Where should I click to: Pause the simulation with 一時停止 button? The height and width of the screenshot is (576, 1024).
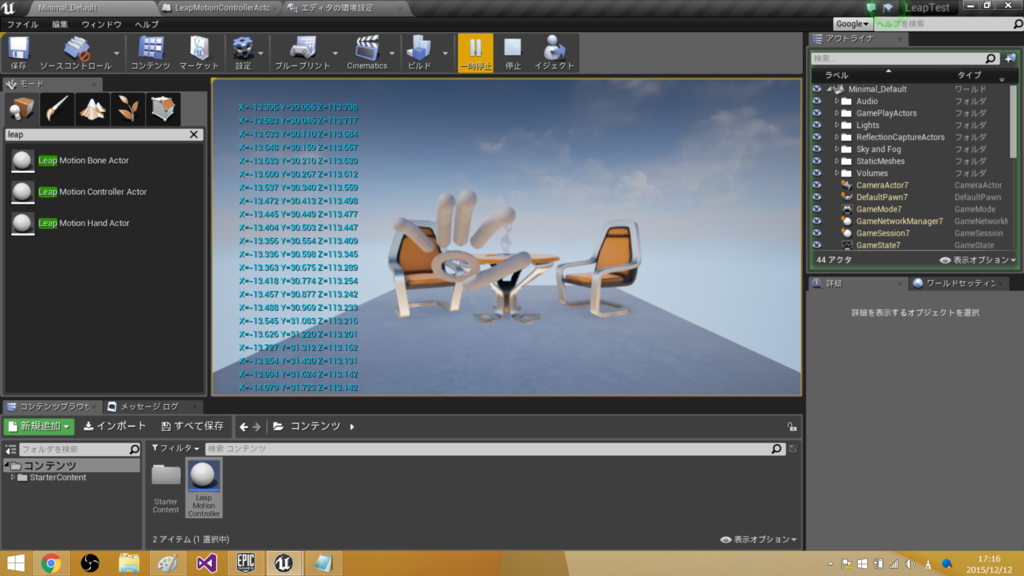pos(475,53)
